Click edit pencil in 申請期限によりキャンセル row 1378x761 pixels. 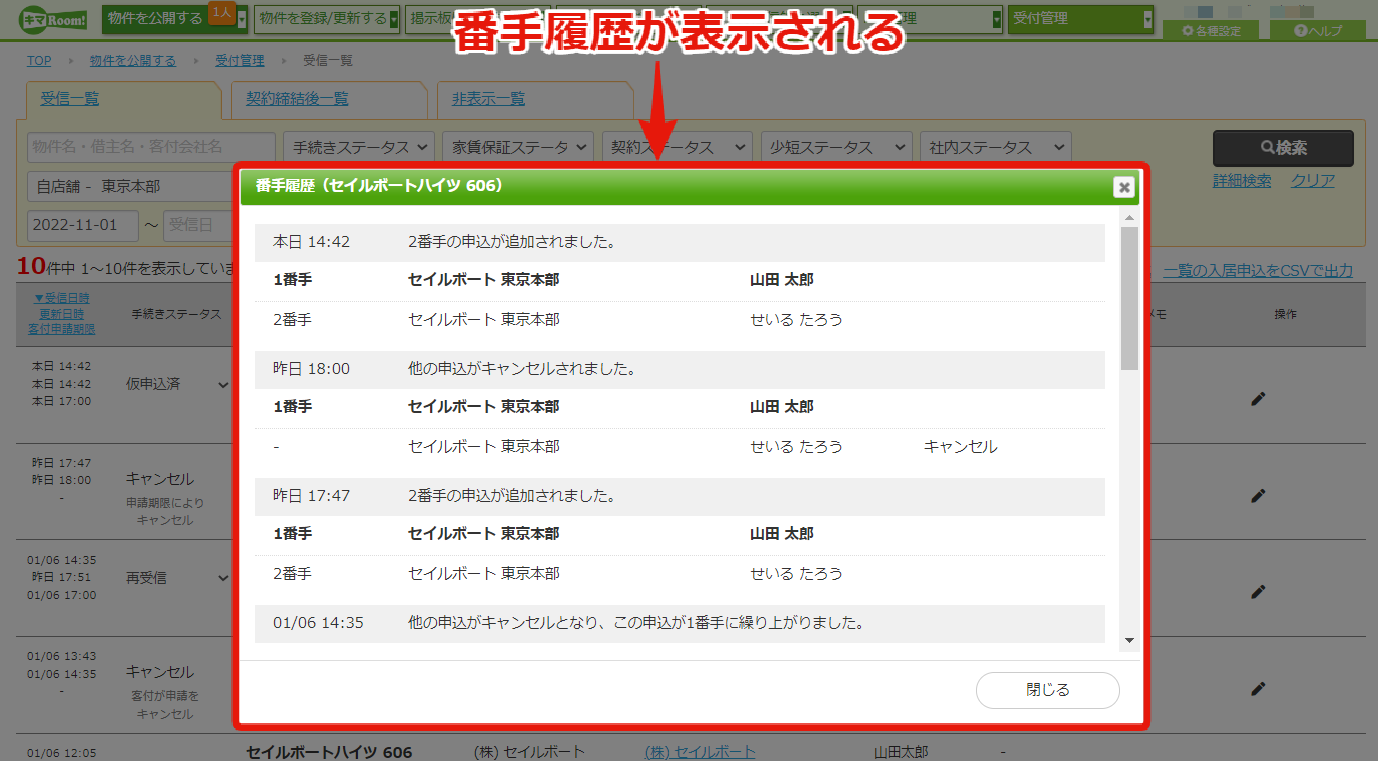click(x=1258, y=495)
